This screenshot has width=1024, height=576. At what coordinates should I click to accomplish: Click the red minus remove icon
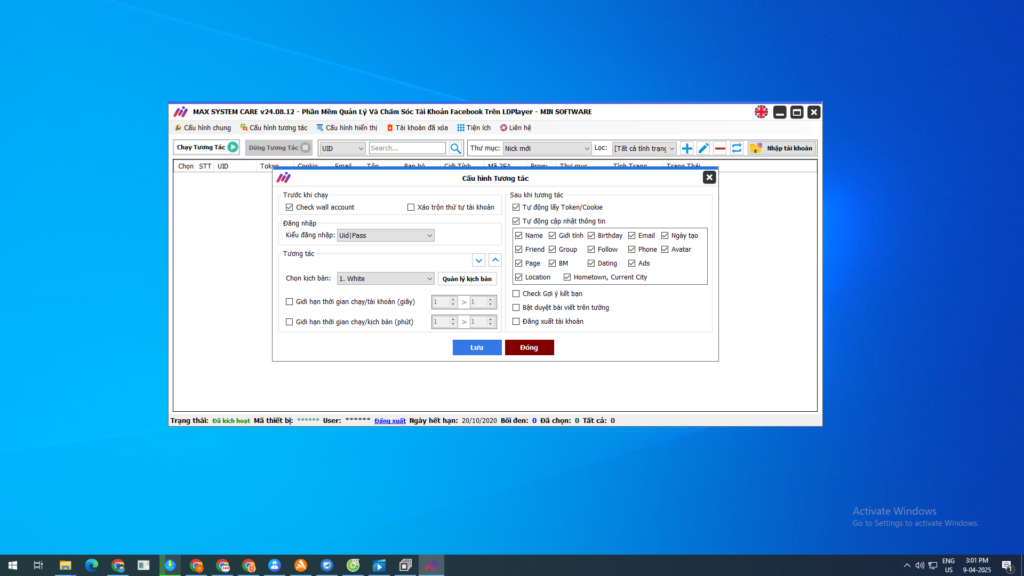pos(720,148)
